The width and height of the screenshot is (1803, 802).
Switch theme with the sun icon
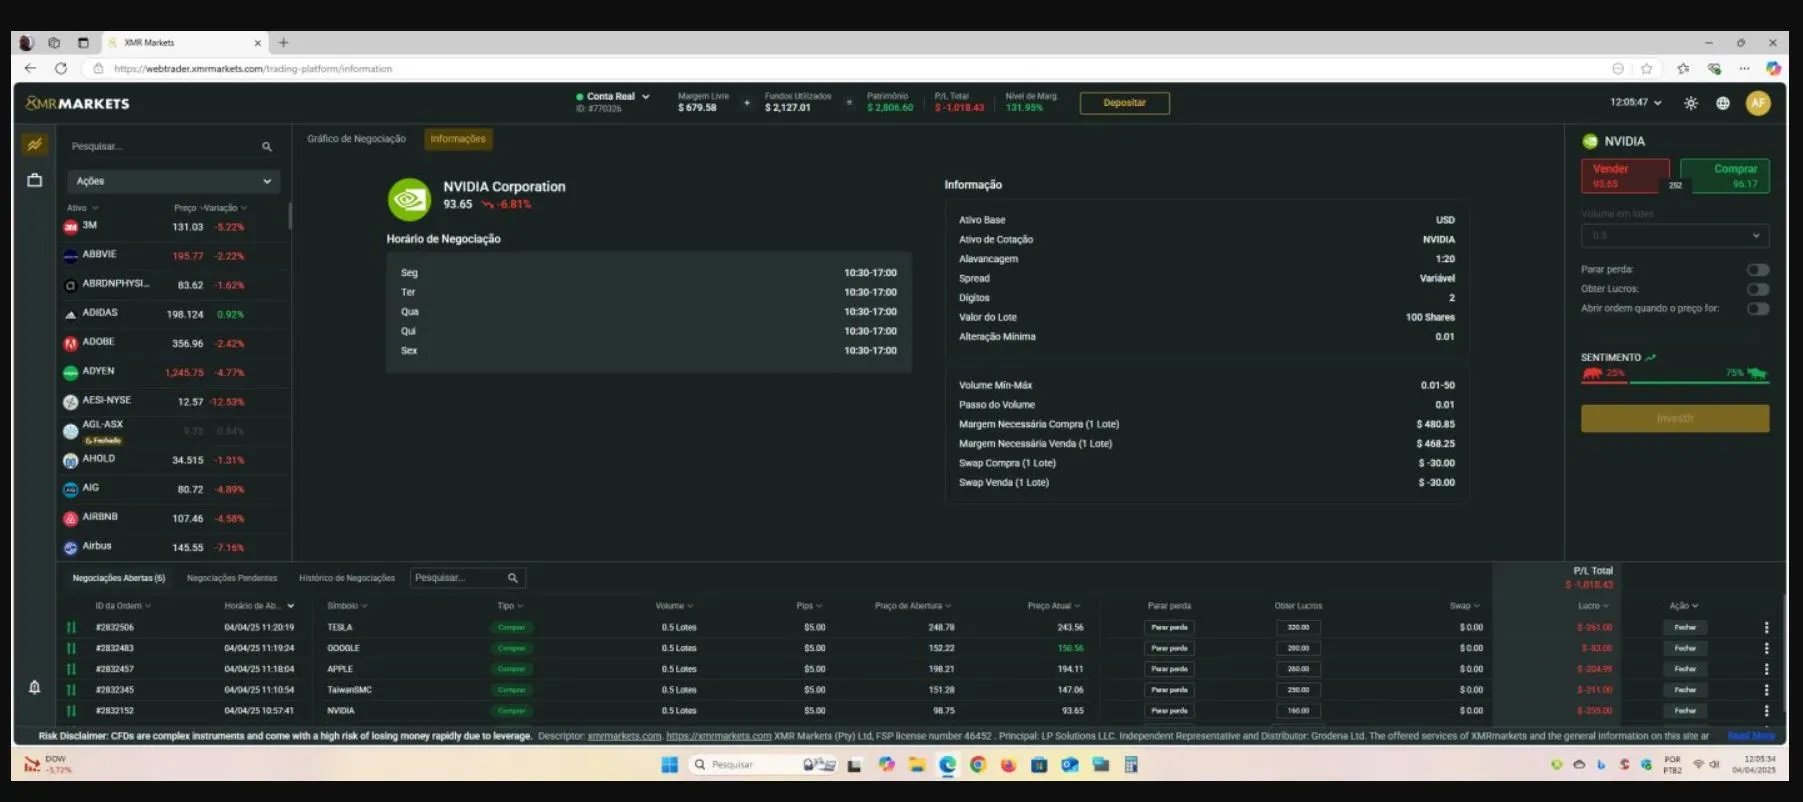tap(1691, 103)
